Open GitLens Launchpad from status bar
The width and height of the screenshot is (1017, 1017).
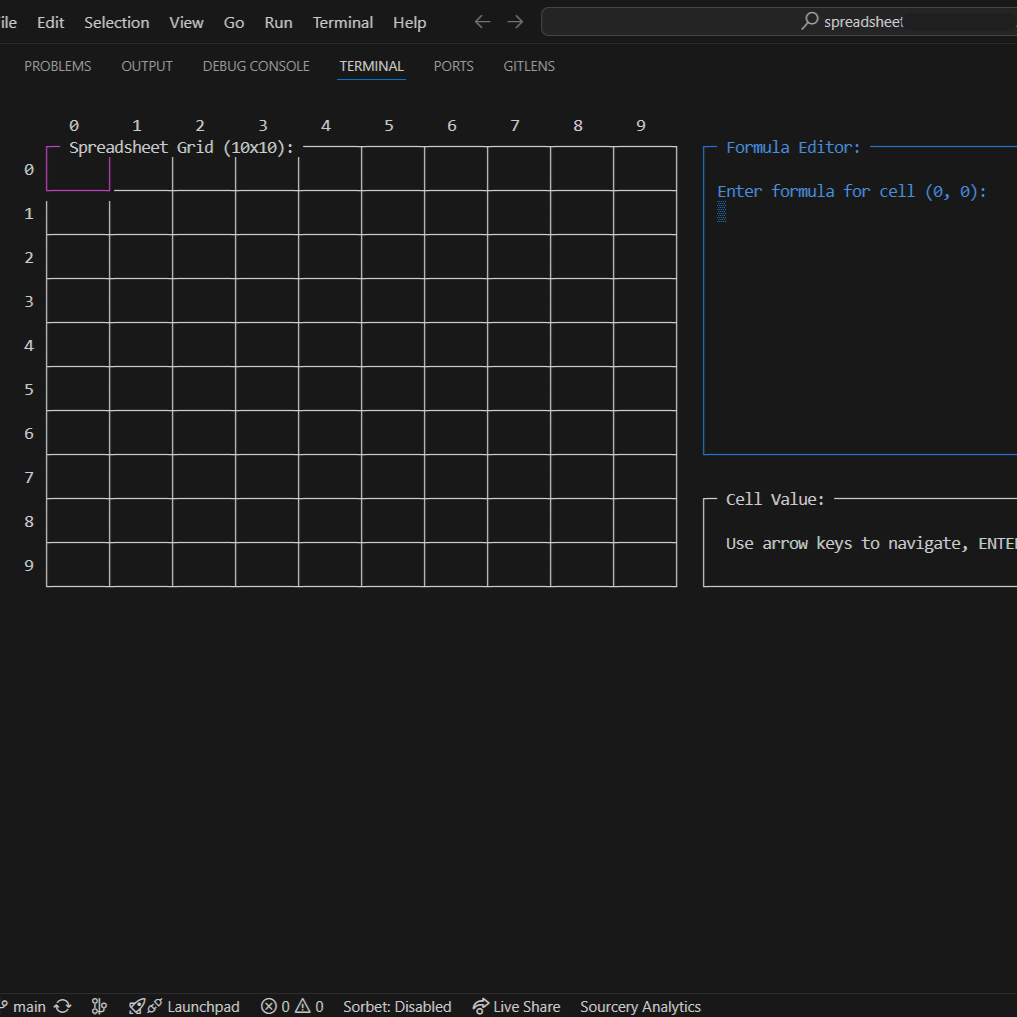click(184, 1006)
